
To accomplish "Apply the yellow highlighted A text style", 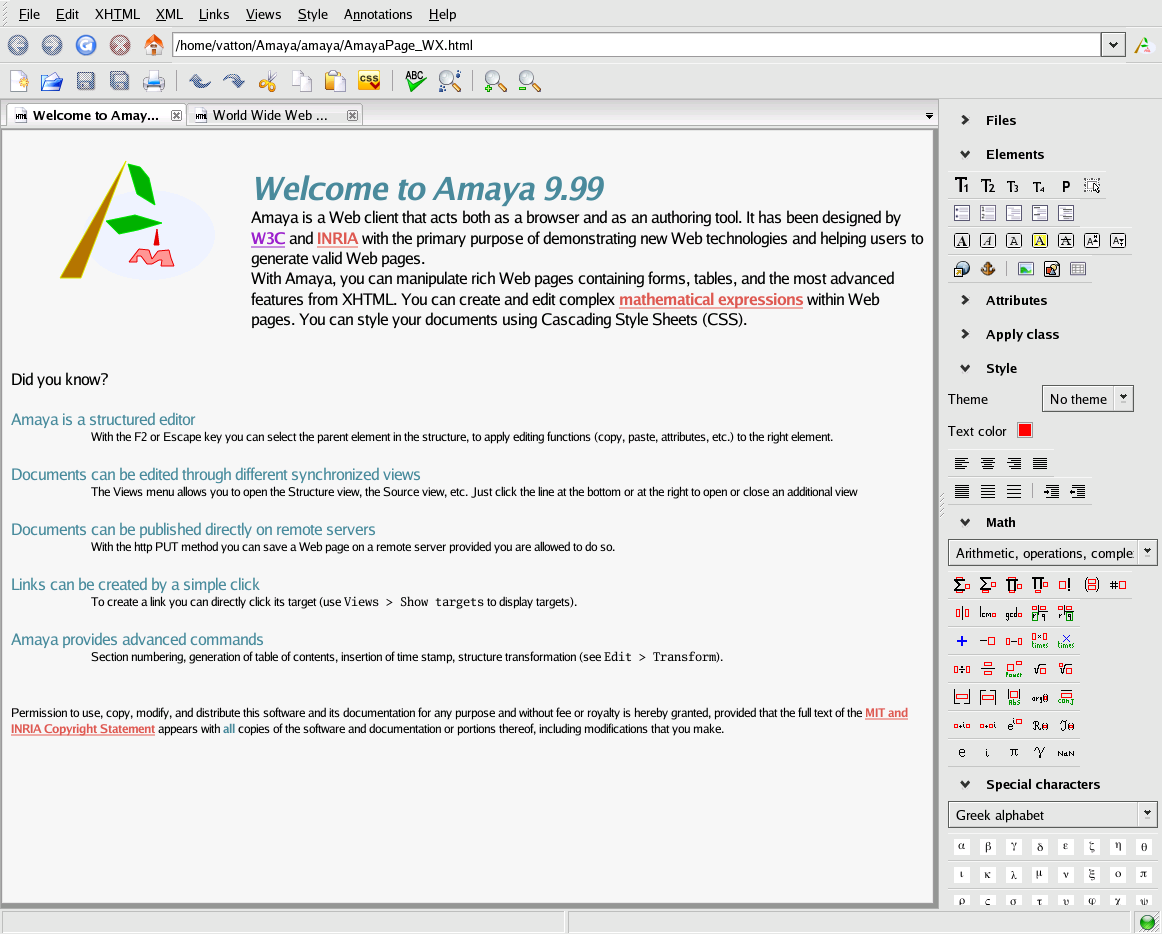I will tap(1040, 241).
